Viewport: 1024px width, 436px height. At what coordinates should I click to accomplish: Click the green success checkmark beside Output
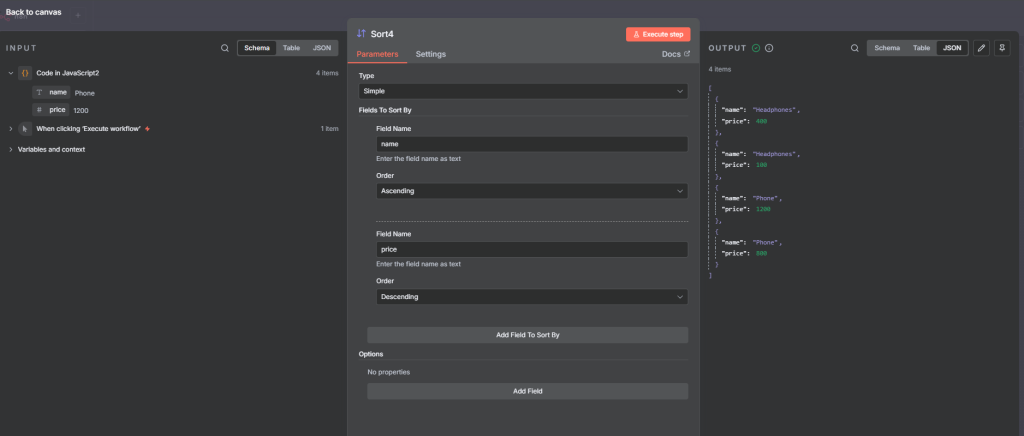click(756, 48)
